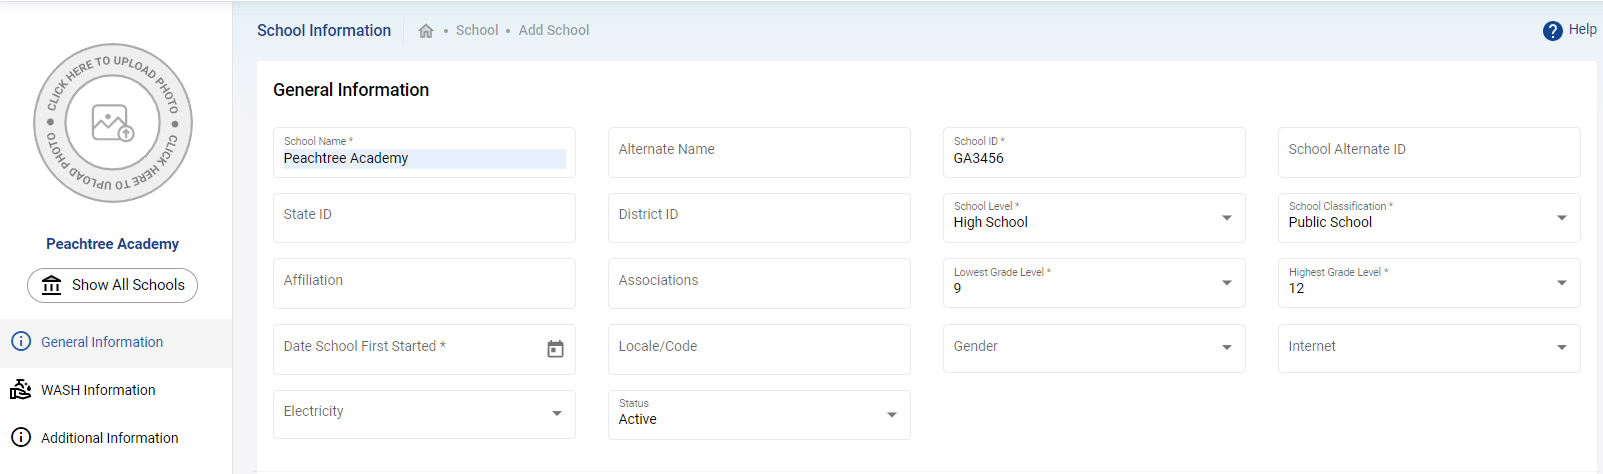Image resolution: width=1603 pixels, height=474 pixels.
Task: Go to Additional Information section
Action: pos(116,438)
